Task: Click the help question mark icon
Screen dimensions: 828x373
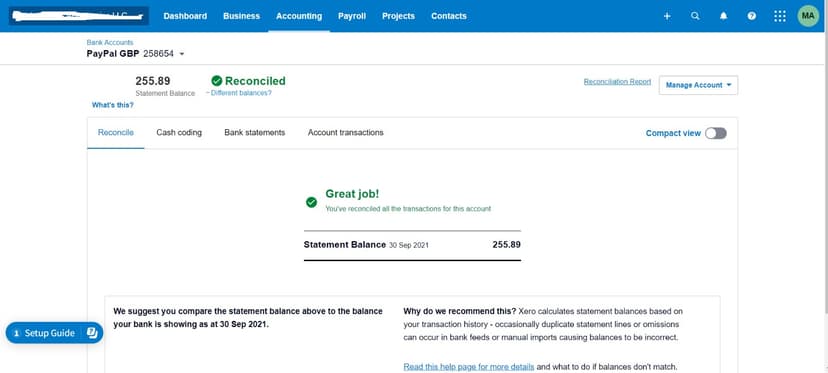Action: coord(751,16)
